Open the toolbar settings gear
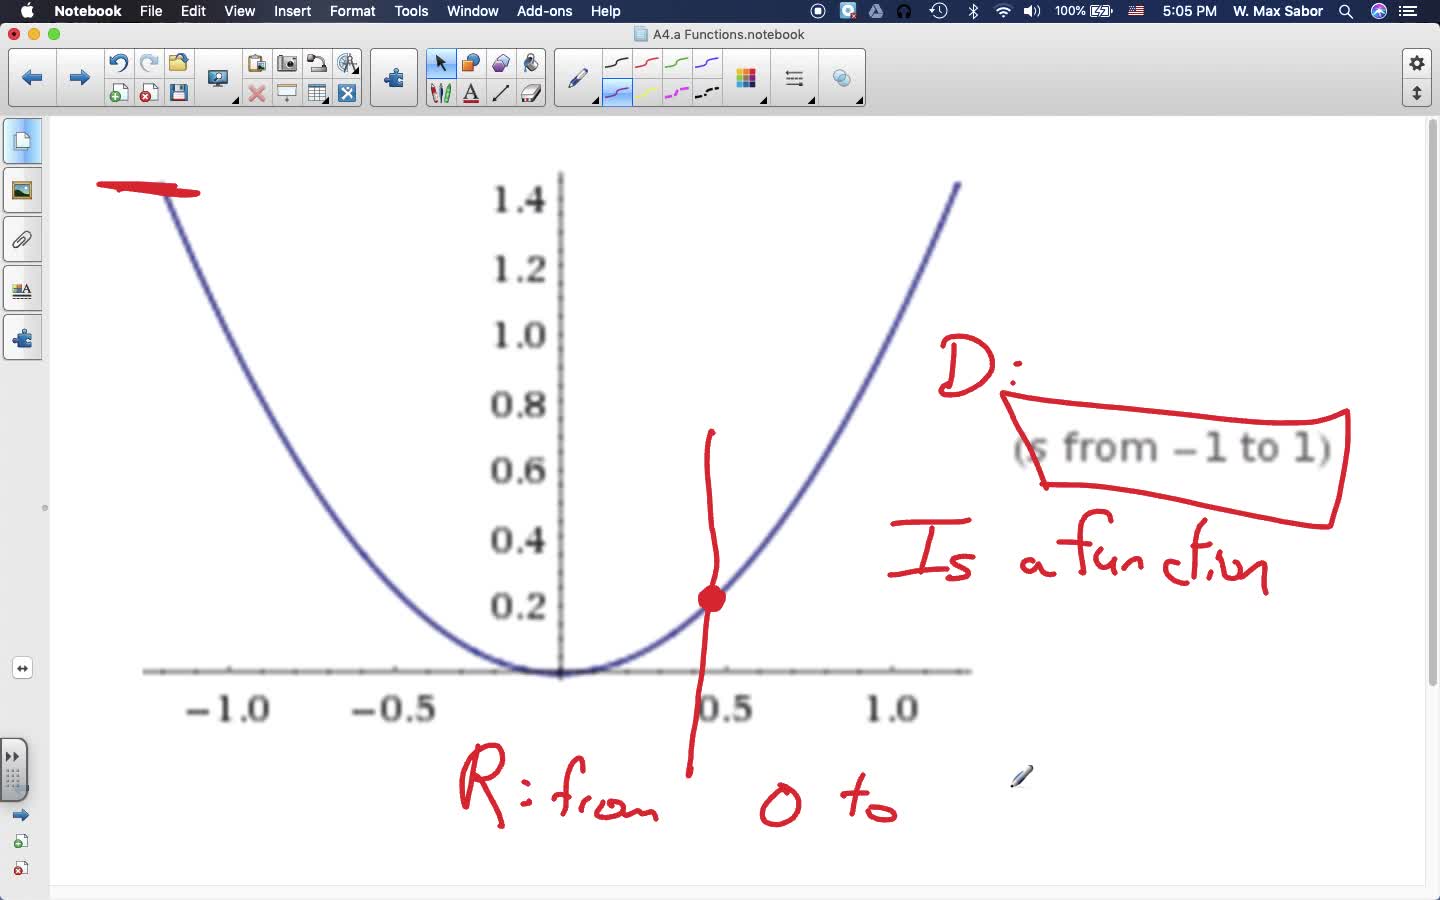 [1417, 63]
